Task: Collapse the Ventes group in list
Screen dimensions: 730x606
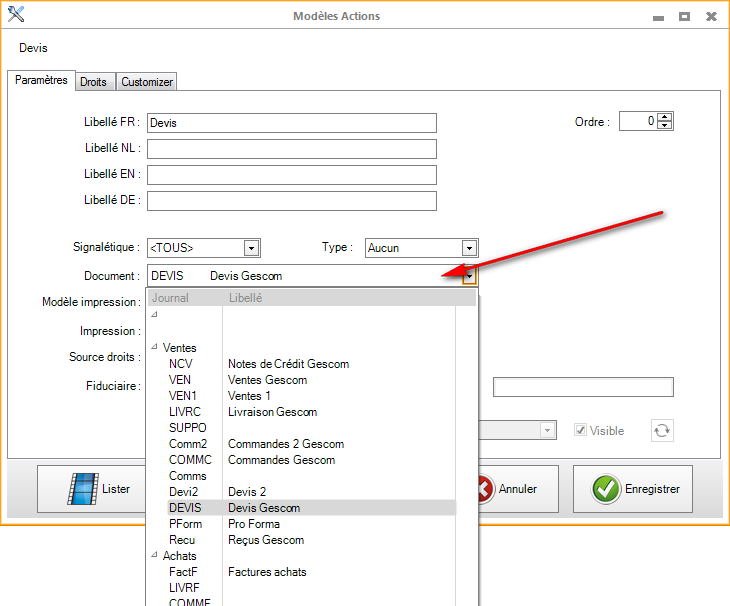Action: click(x=155, y=348)
